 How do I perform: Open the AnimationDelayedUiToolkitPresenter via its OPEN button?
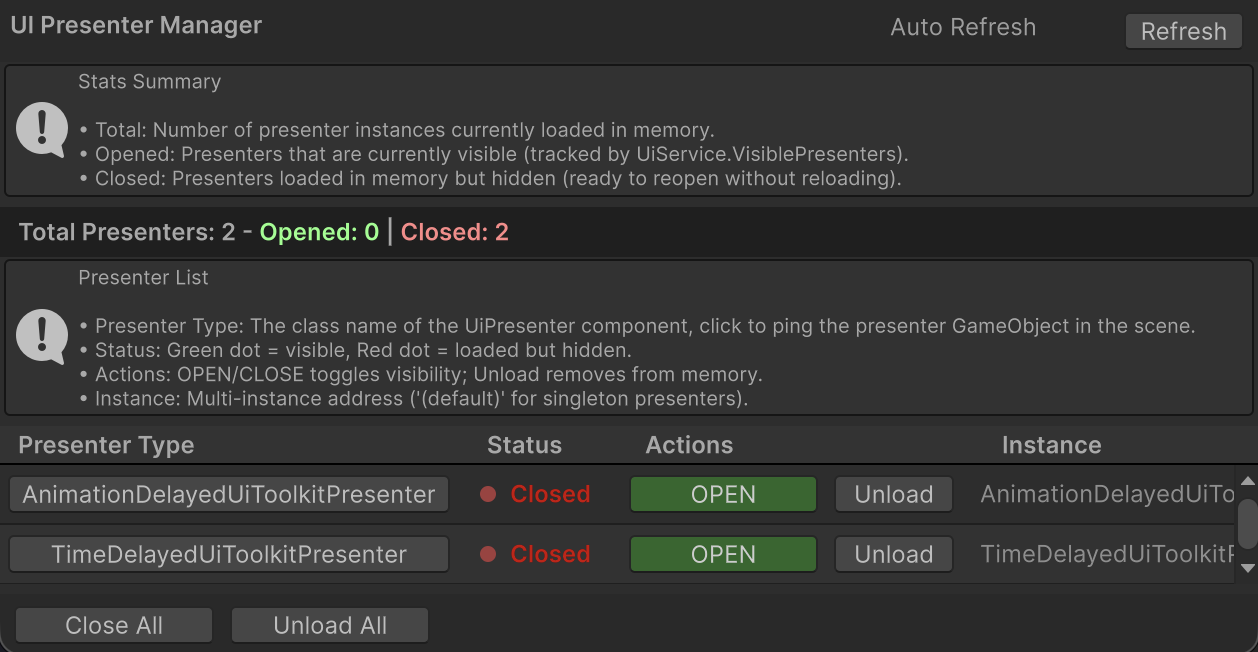[723, 494]
